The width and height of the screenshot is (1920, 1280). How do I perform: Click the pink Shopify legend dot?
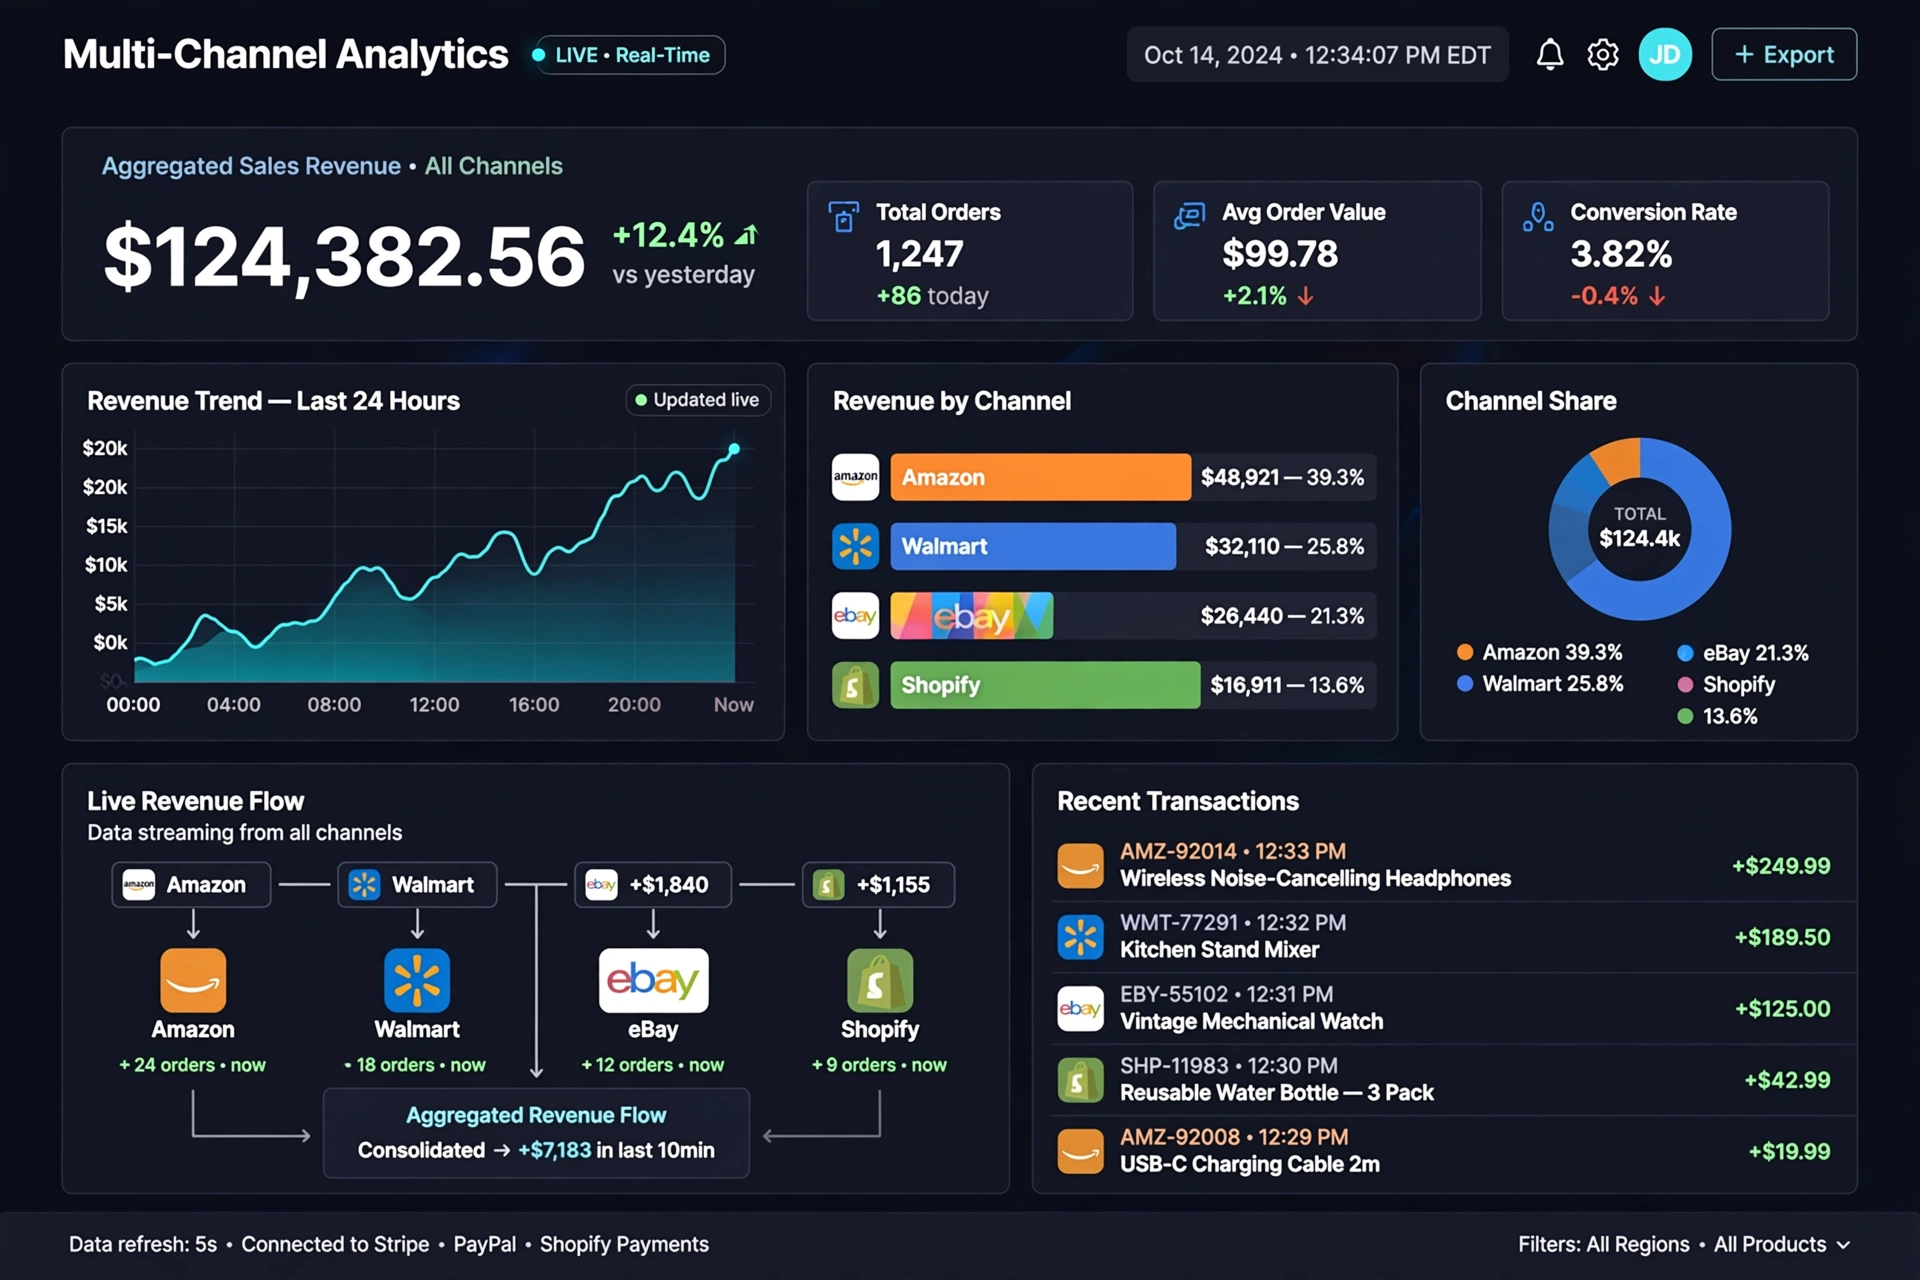(x=1685, y=685)
